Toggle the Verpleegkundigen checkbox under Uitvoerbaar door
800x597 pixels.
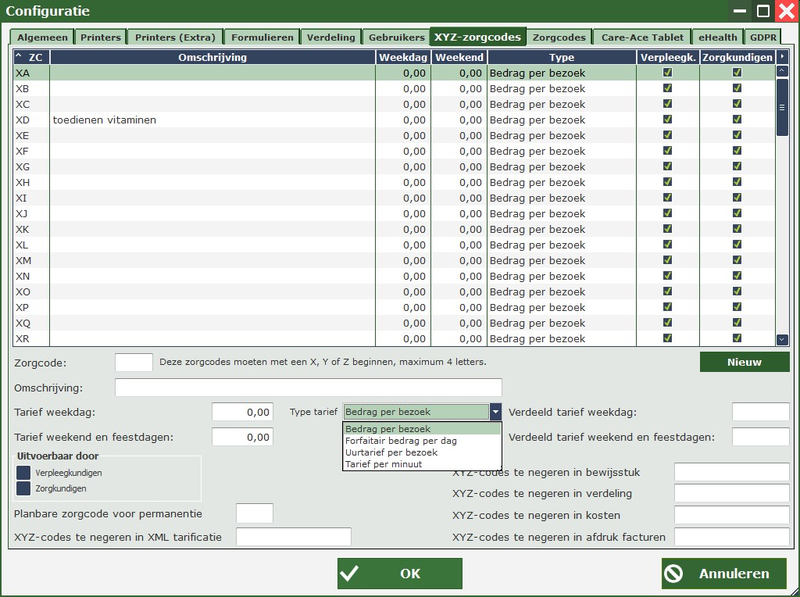24,473
